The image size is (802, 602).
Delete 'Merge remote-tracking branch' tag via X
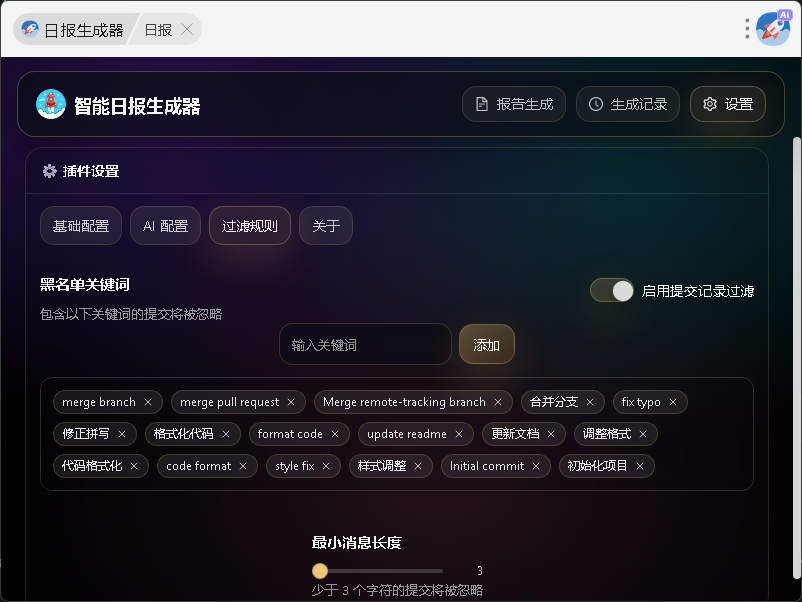click(498, 402)
